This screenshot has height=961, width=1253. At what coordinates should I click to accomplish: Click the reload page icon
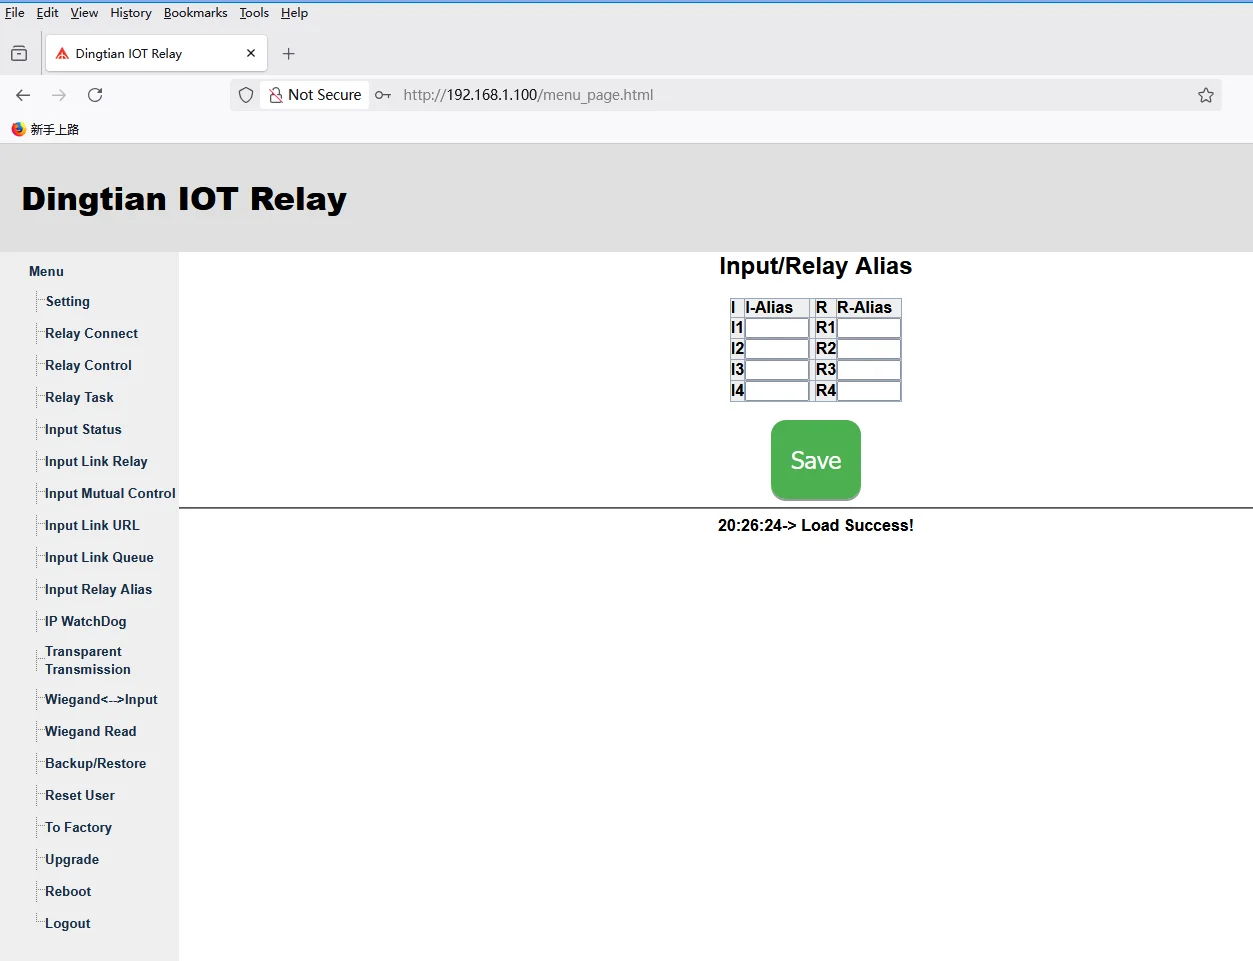coord(95,95)
